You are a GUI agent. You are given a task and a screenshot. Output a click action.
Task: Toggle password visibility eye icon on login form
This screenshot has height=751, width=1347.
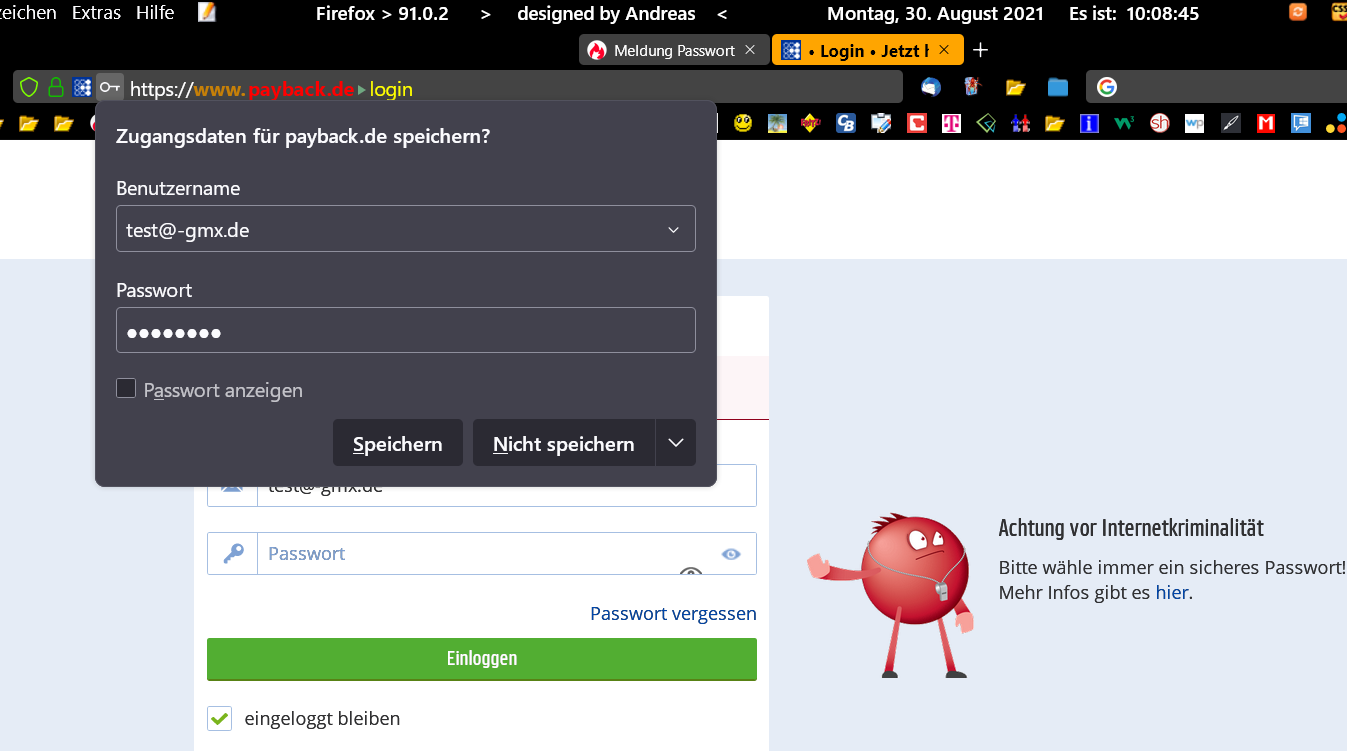click(x=731, y=554)
